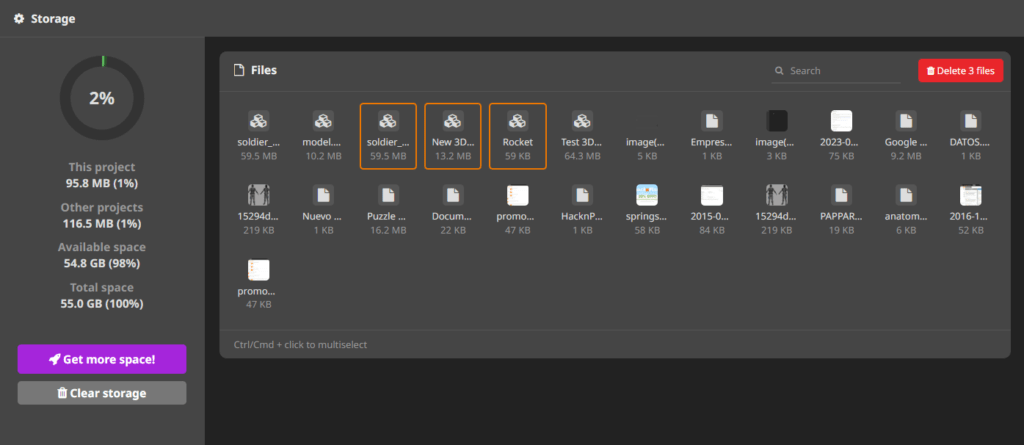
Task: Select the DATOS file icon
Action: click(970, 122)
